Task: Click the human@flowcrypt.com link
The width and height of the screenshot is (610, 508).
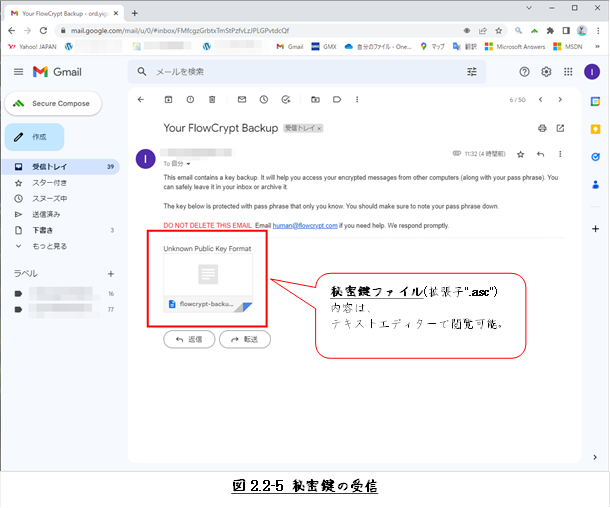Action: (305, 226)
